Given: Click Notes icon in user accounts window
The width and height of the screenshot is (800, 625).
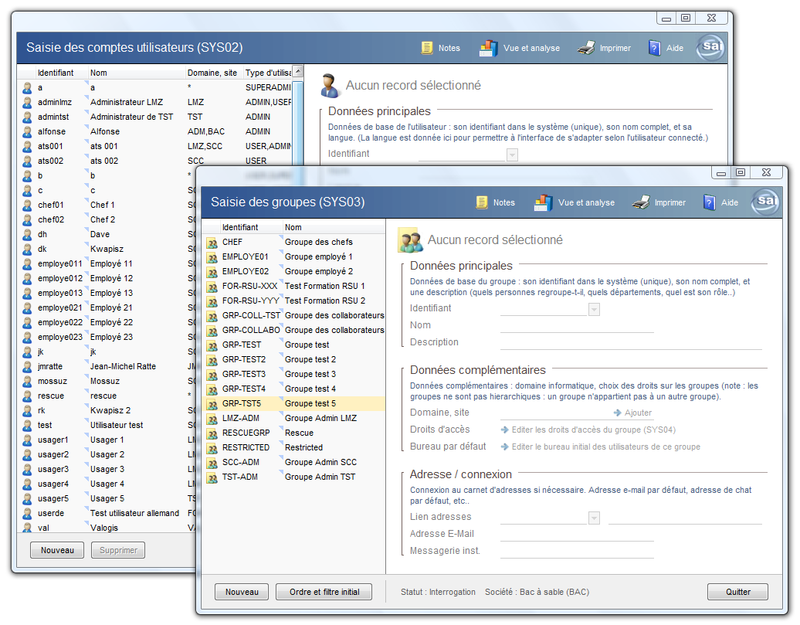Looking at the screenshot, I should 427,47.
